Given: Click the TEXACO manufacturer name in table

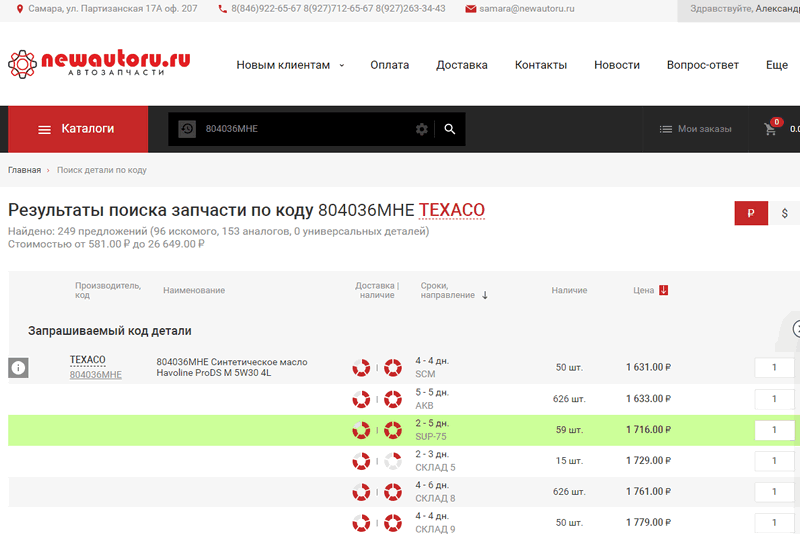Looking at the screenshot, I should tap(87, 360).
